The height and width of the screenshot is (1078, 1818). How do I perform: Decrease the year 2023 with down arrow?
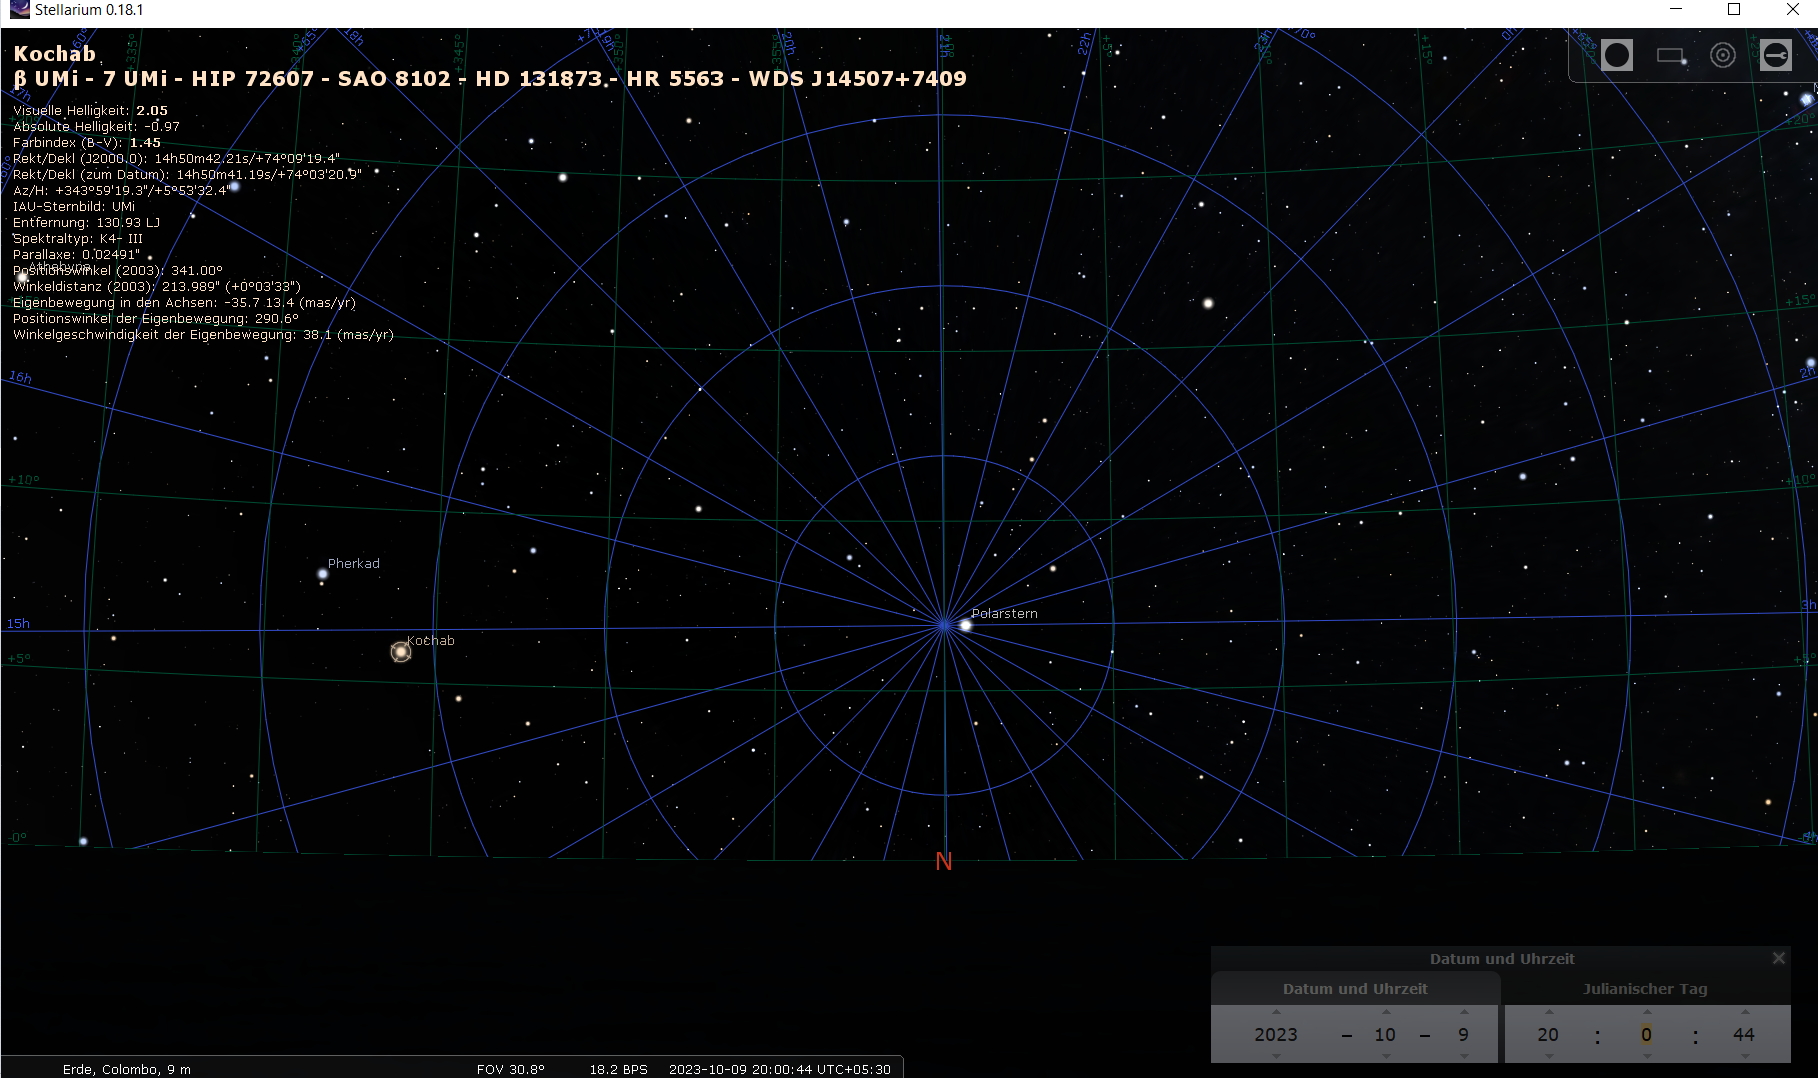(x=1276, y=1056)
